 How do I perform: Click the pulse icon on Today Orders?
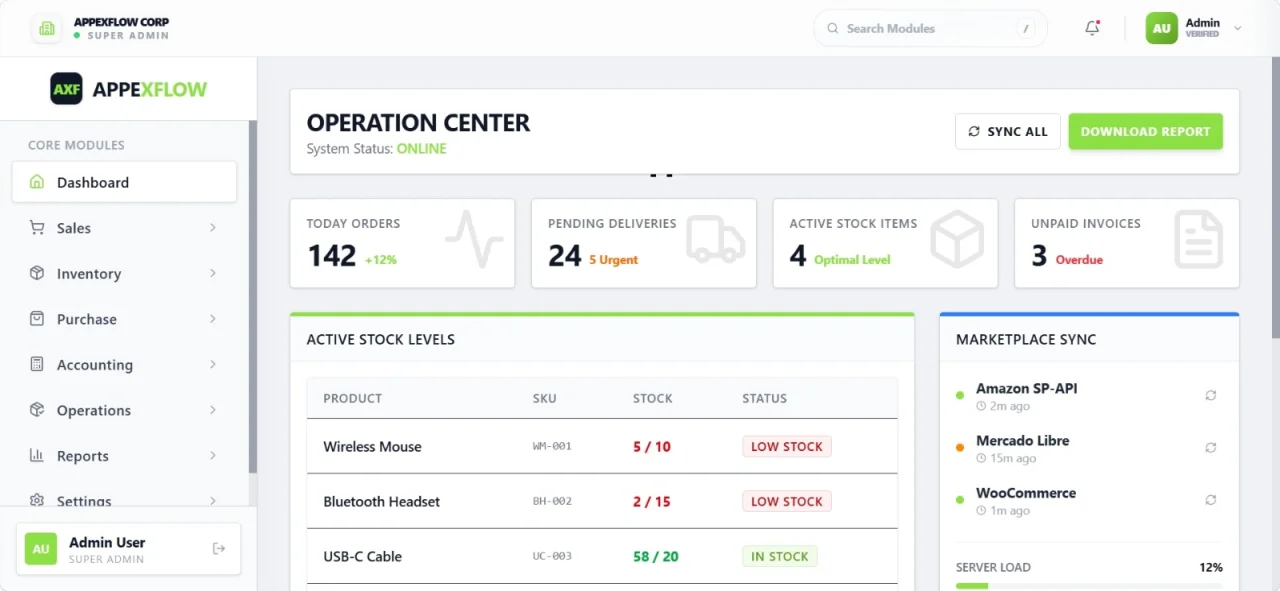click(474, 239)
